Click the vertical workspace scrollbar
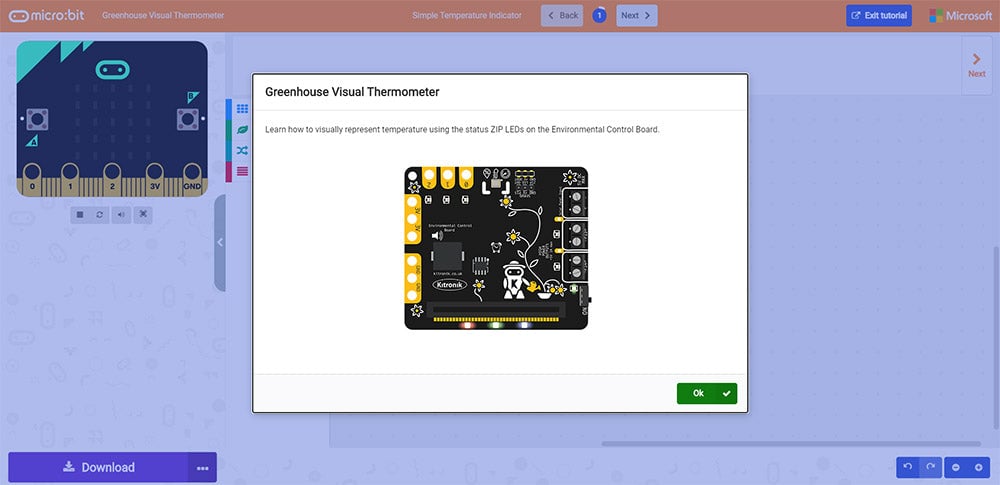Viewport: 1000px width, 485px height. [997, 337]
